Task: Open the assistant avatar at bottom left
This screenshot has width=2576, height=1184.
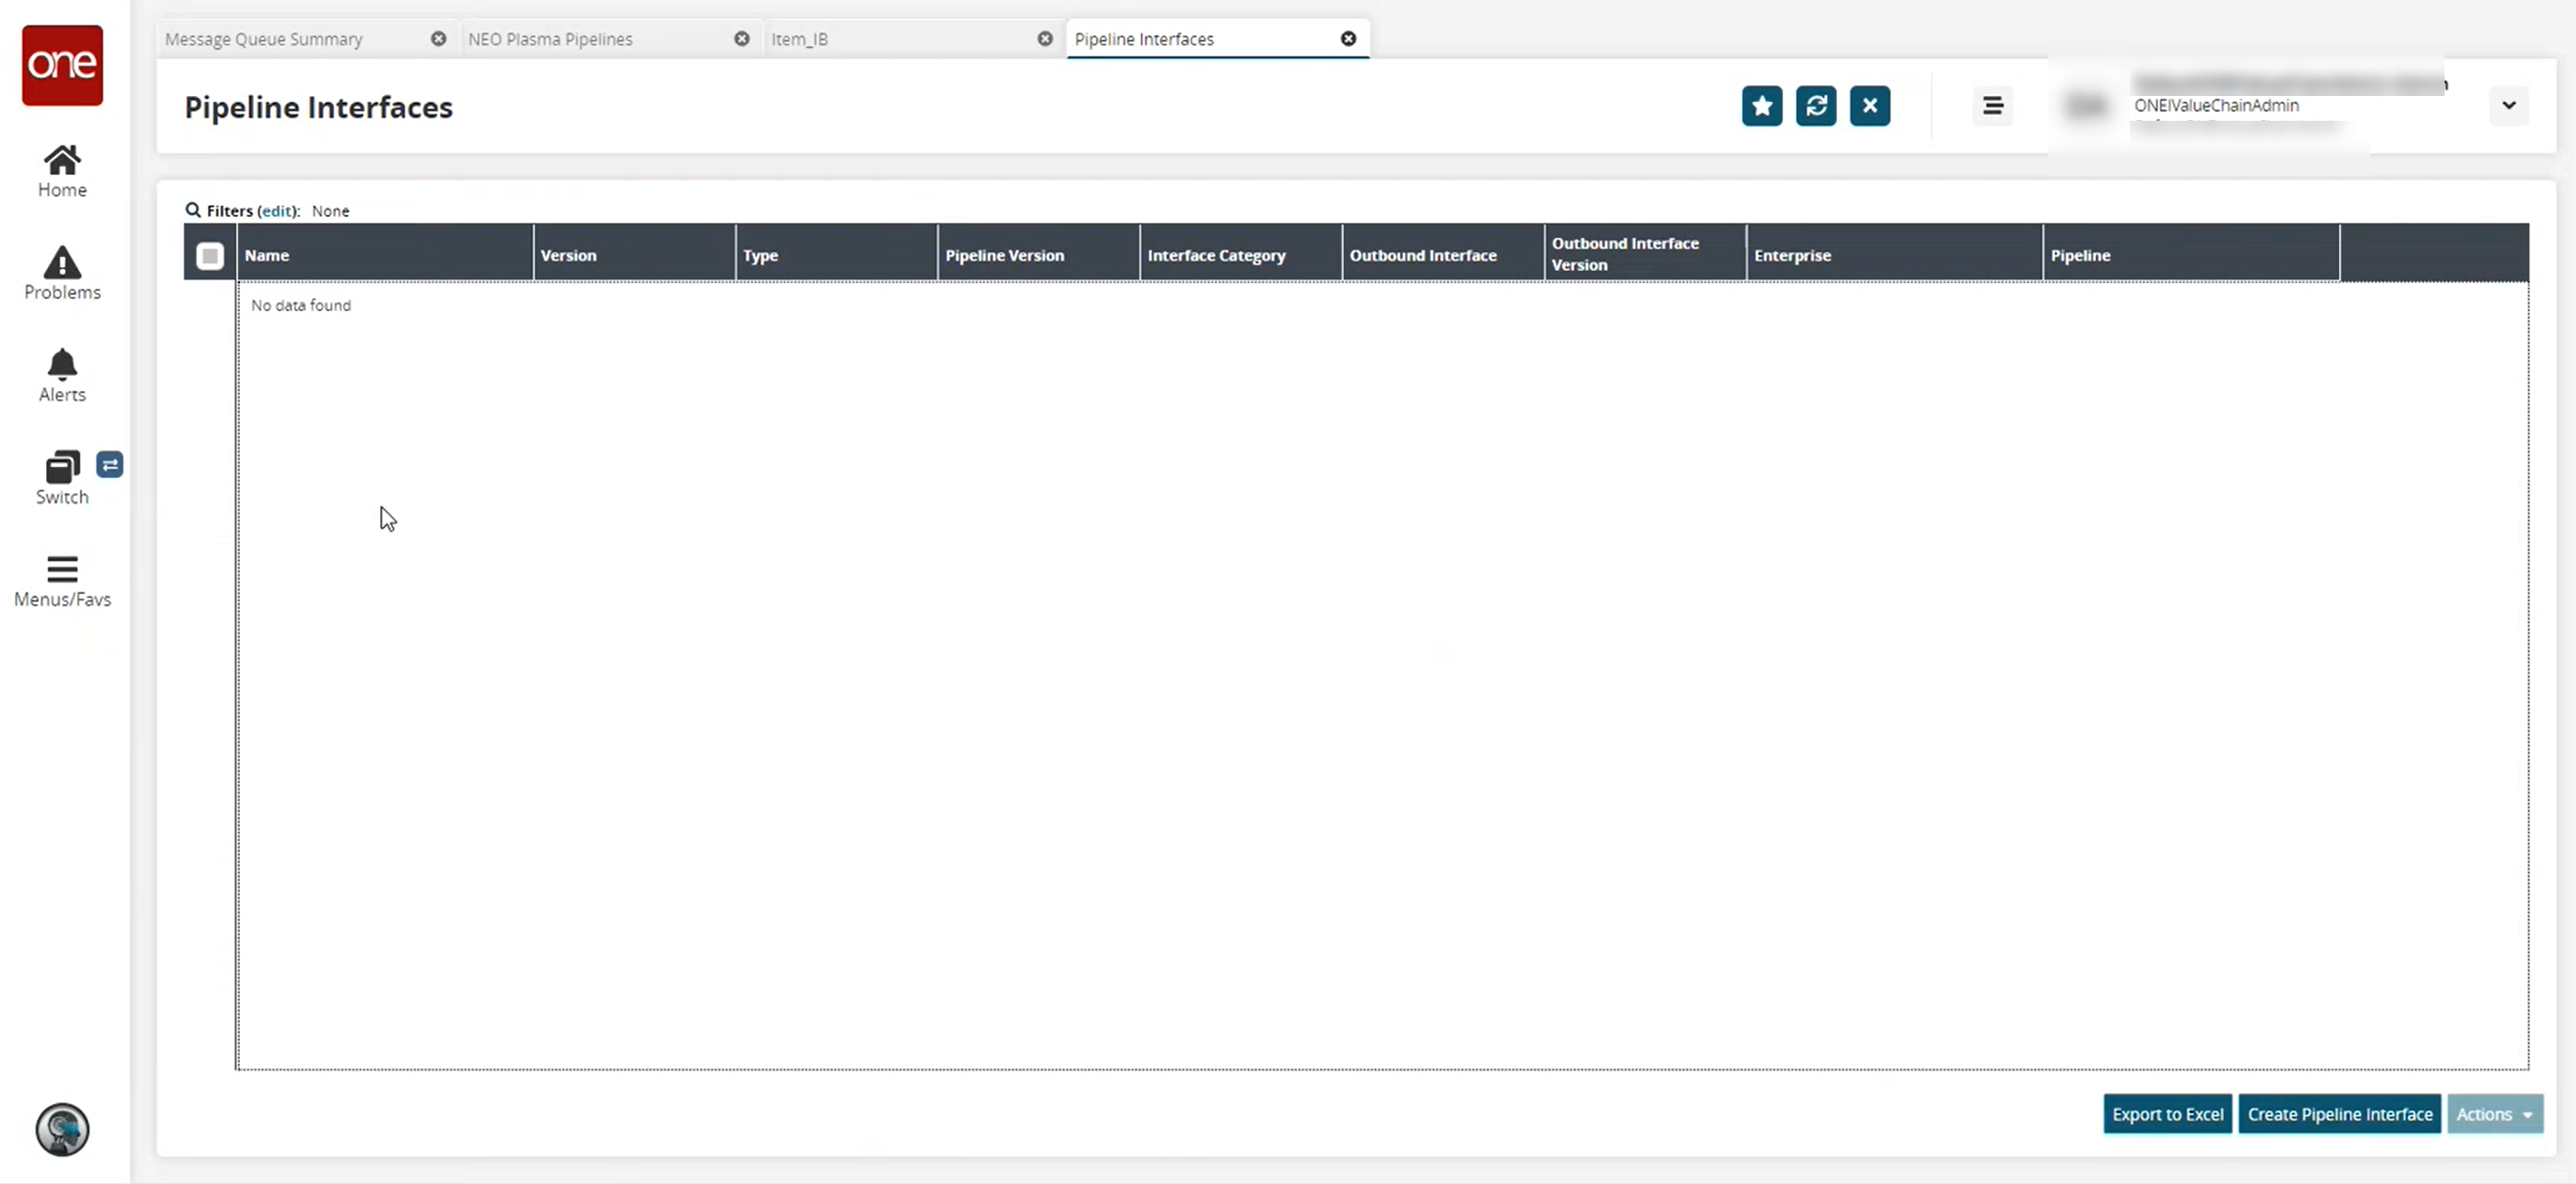Action: [x=62, y=1130]
